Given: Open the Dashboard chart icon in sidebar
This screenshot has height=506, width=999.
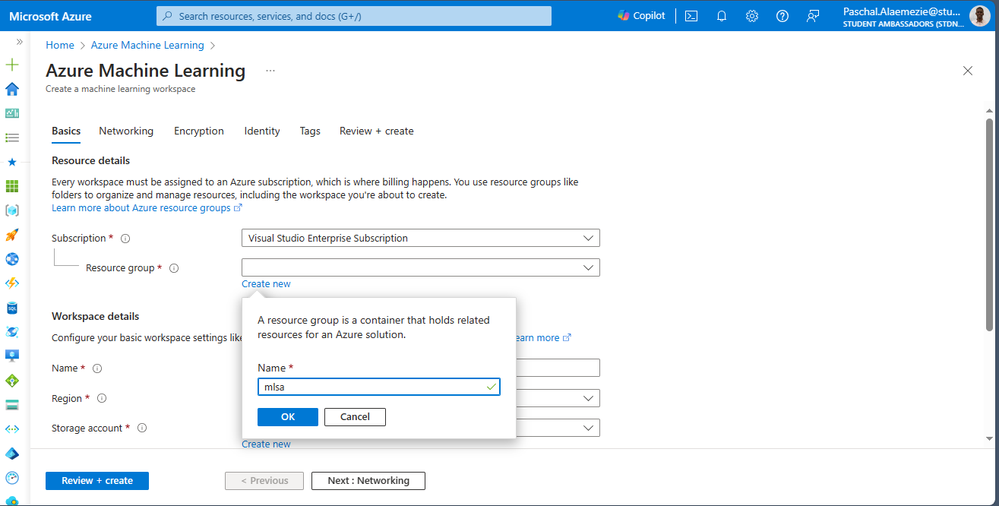Looking at the screenshot, I should point(11,113).
